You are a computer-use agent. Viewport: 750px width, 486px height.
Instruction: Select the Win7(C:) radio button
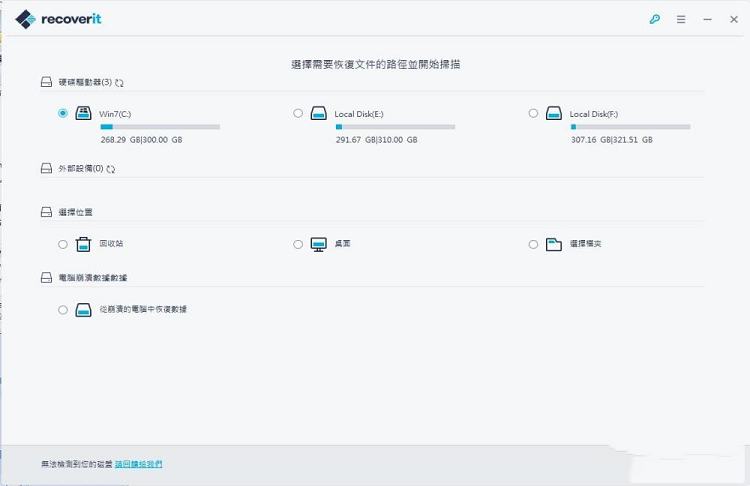[63, 113]
